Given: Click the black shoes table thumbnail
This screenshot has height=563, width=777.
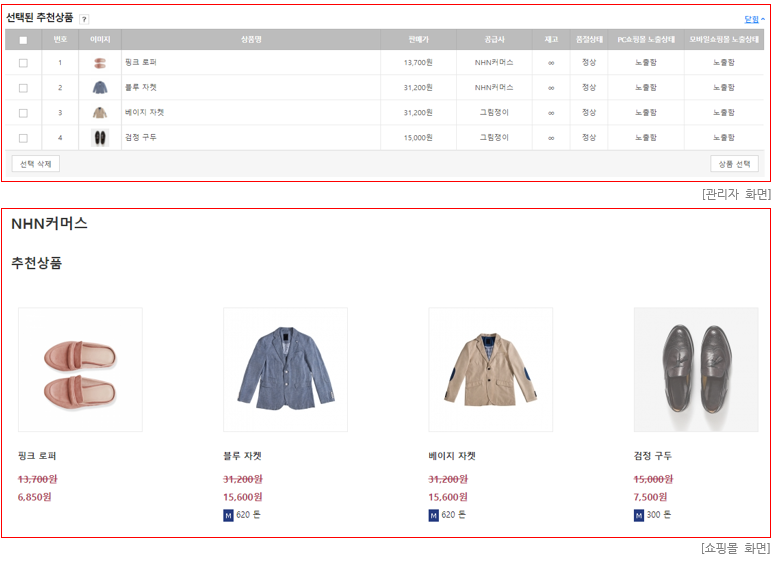Looking at the screenshot, I should tap(100, 138).
